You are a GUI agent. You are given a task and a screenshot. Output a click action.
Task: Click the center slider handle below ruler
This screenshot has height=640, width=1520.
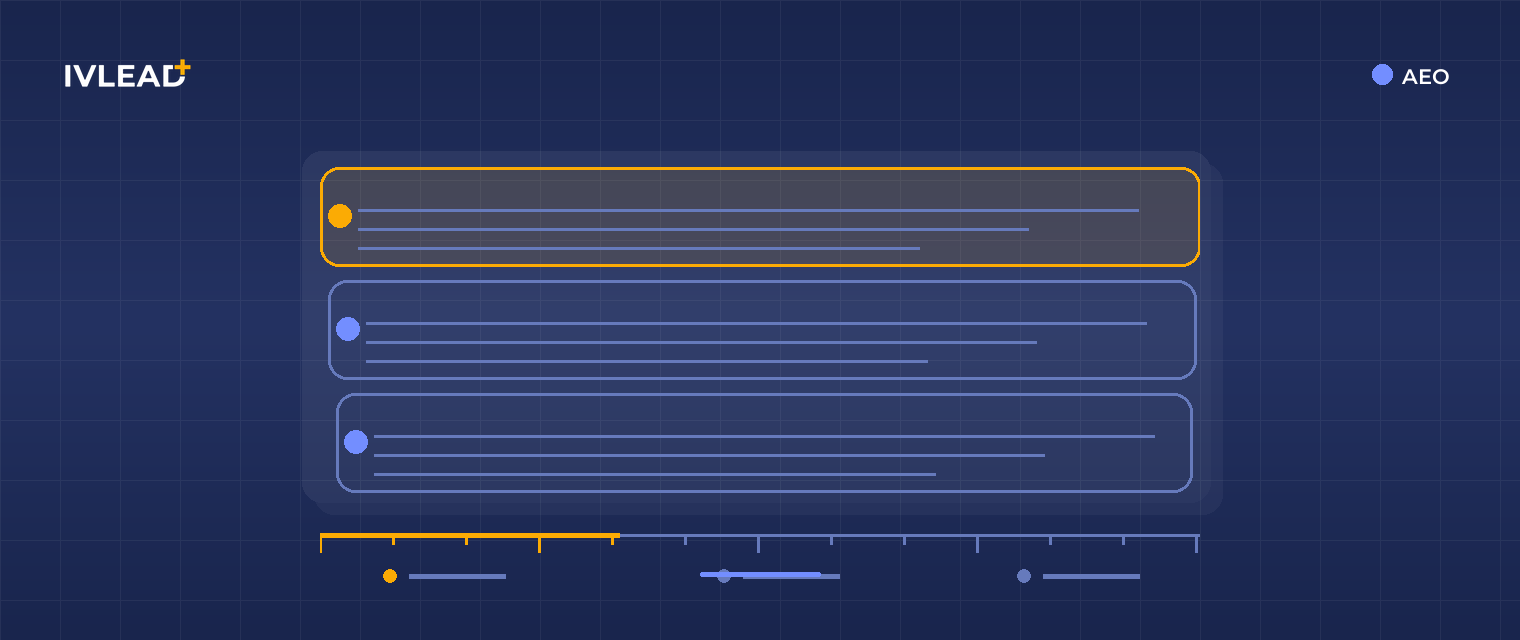(x=724, y=576)
